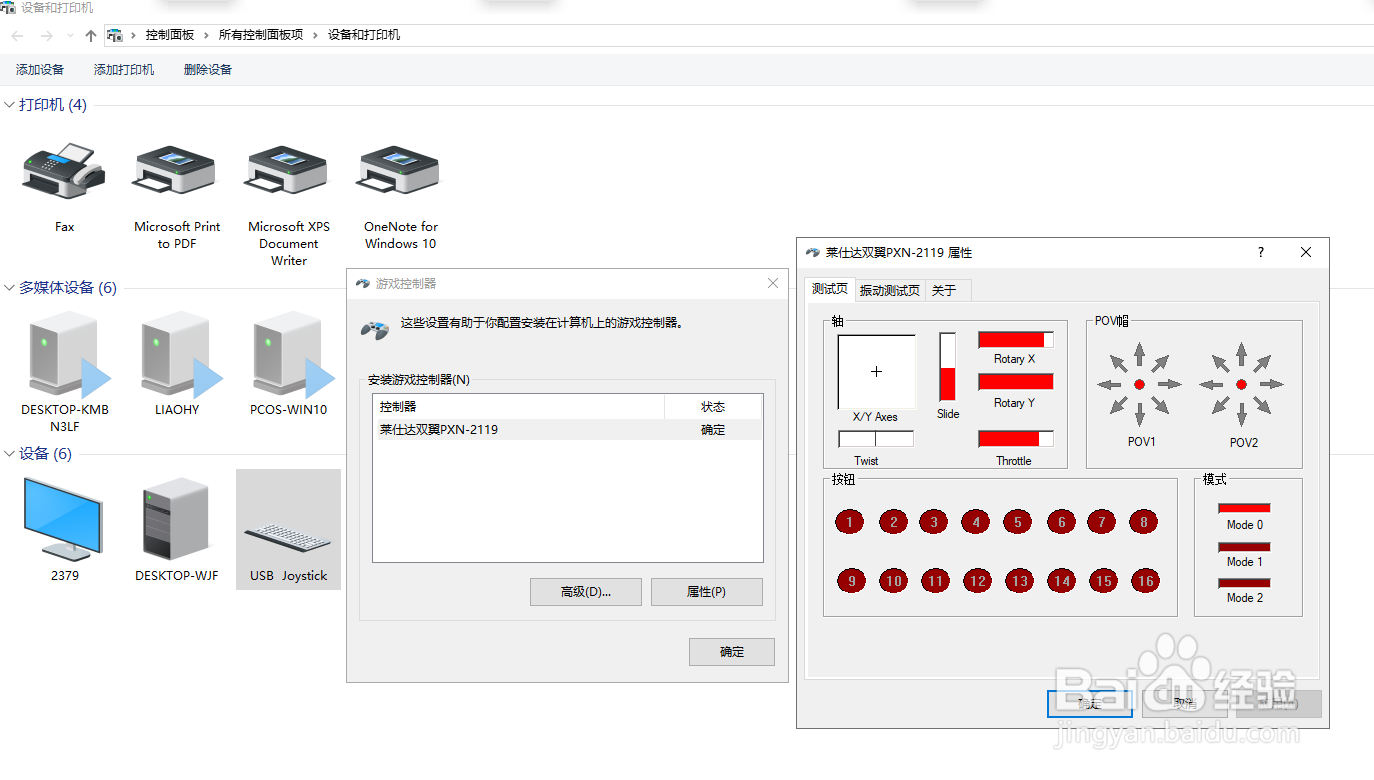Switch to 测试页 tab
The image size is (1374, 780).
coord(830,289)
